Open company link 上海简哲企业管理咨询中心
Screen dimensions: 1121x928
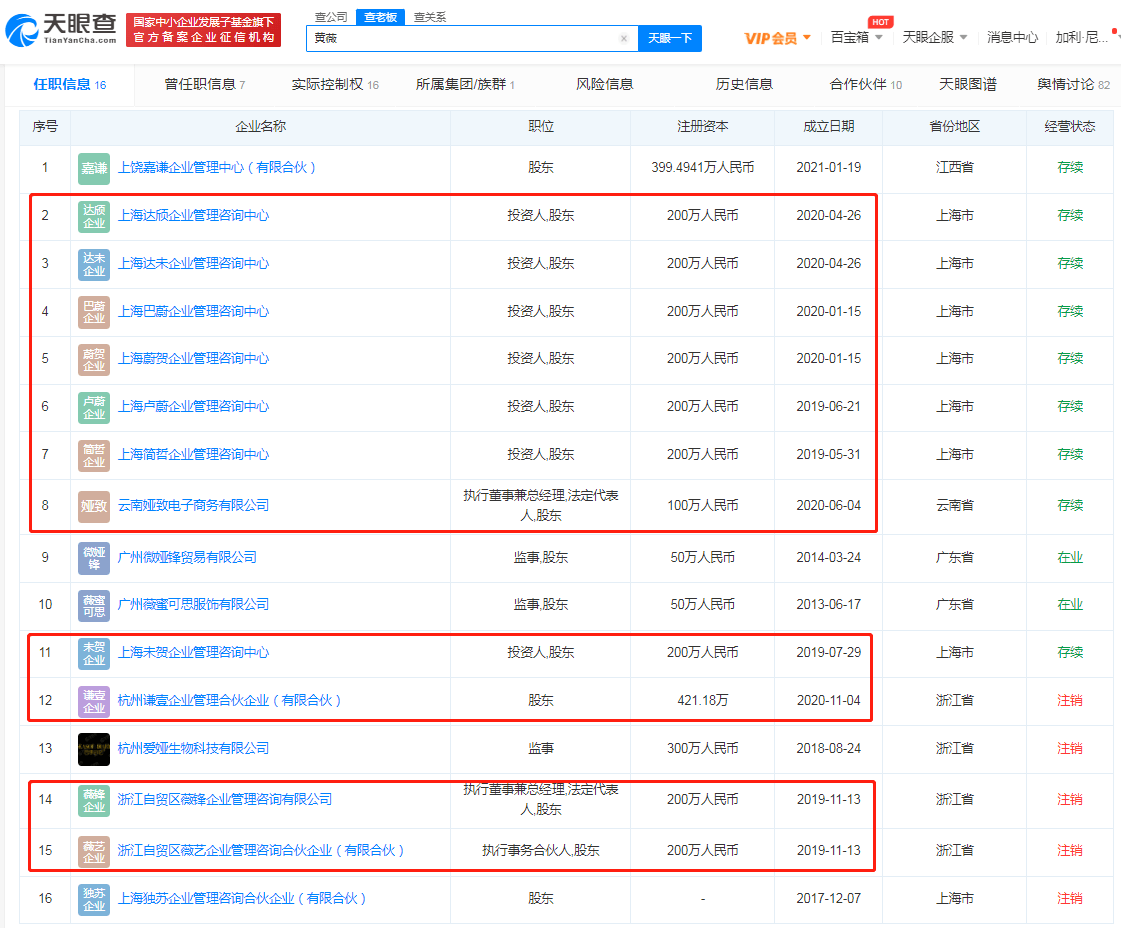[193, 455]
